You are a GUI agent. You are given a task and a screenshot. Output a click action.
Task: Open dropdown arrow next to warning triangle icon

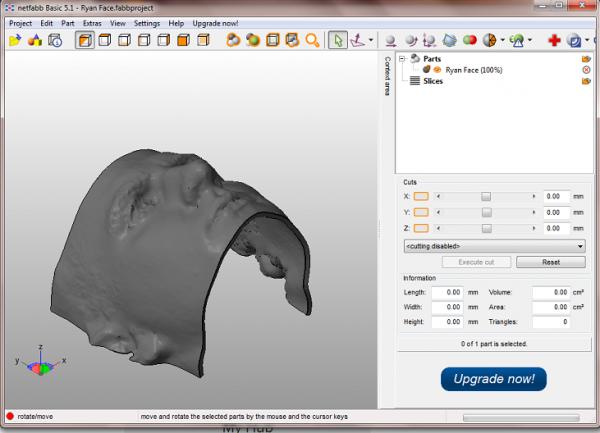pos(530,40)
